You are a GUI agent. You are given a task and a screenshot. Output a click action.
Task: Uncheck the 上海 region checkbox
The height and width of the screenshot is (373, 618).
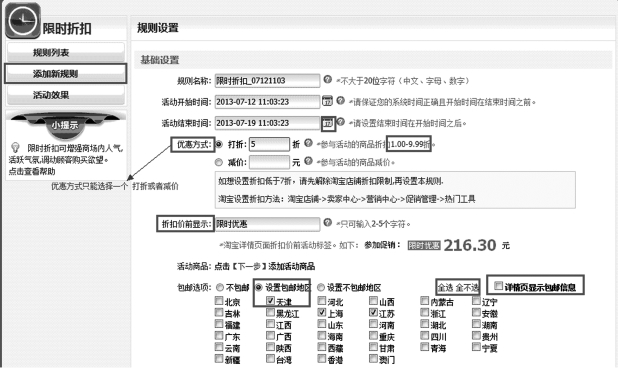click(322, 312)
